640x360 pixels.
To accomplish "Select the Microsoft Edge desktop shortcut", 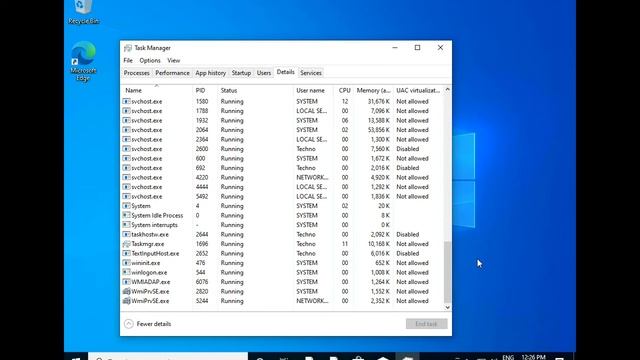I will point(83,61).
